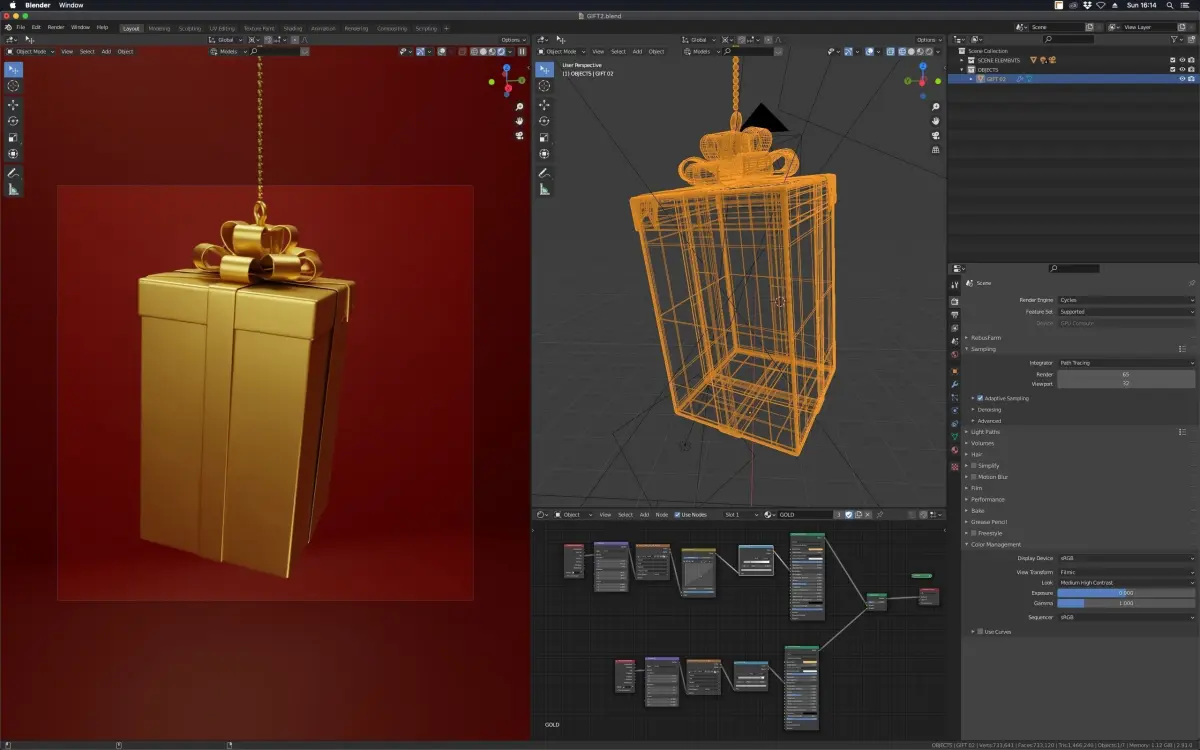The width and height of the screenshot is (1200, 750).
Task: Click the zoom magnifier icon in the left viewport
Action: 519,106
